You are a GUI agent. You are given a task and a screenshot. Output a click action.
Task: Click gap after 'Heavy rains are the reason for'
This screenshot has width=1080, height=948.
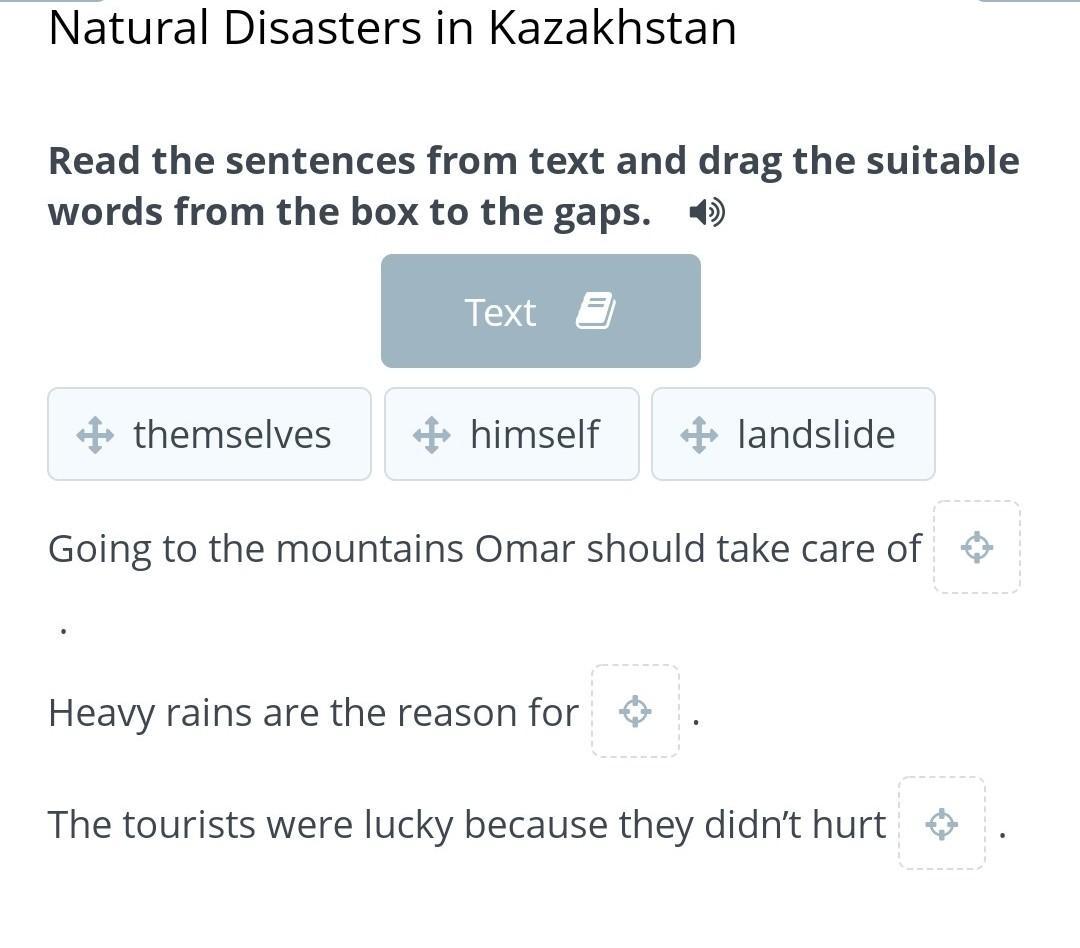tap(635, 711)
